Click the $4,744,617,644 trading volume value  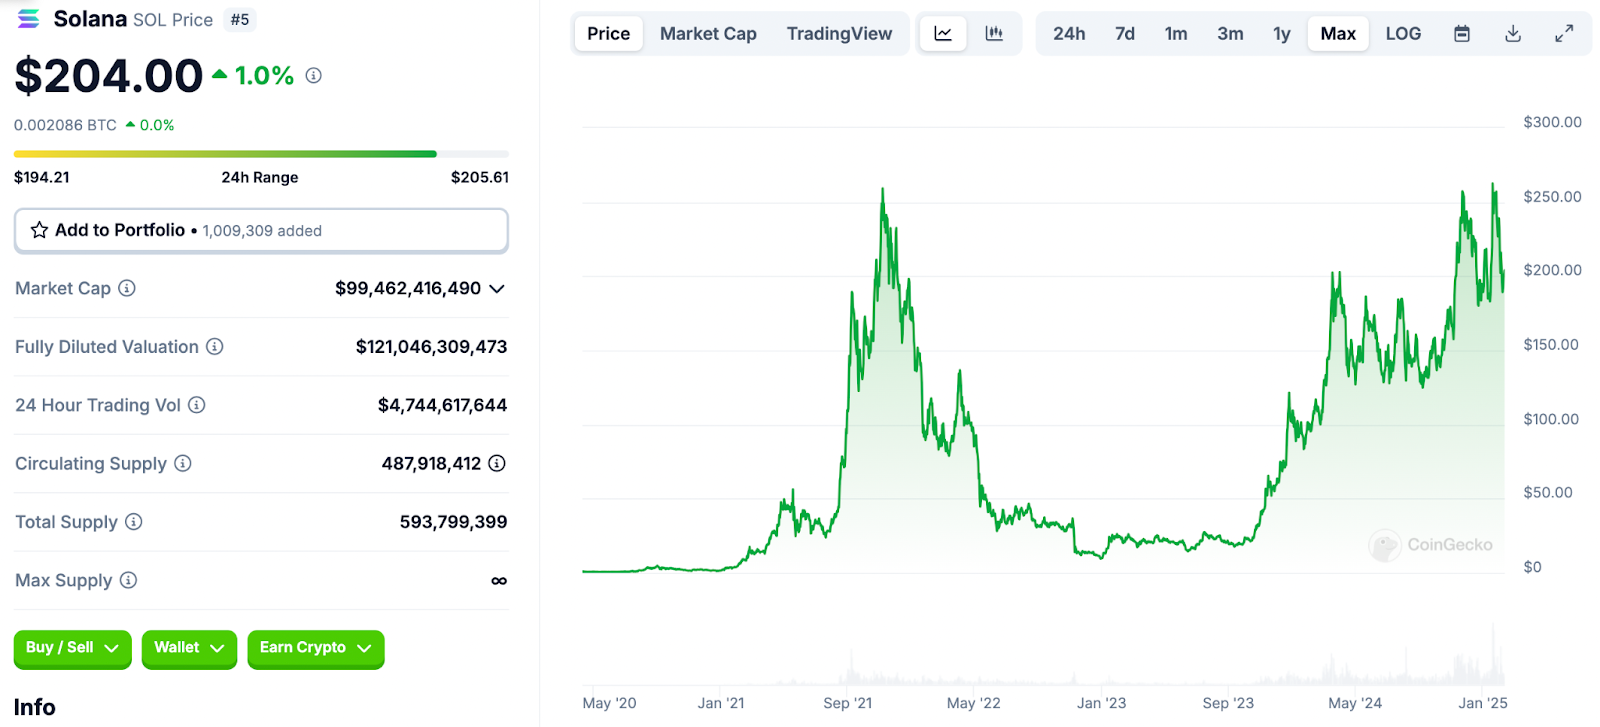(442, 405)
